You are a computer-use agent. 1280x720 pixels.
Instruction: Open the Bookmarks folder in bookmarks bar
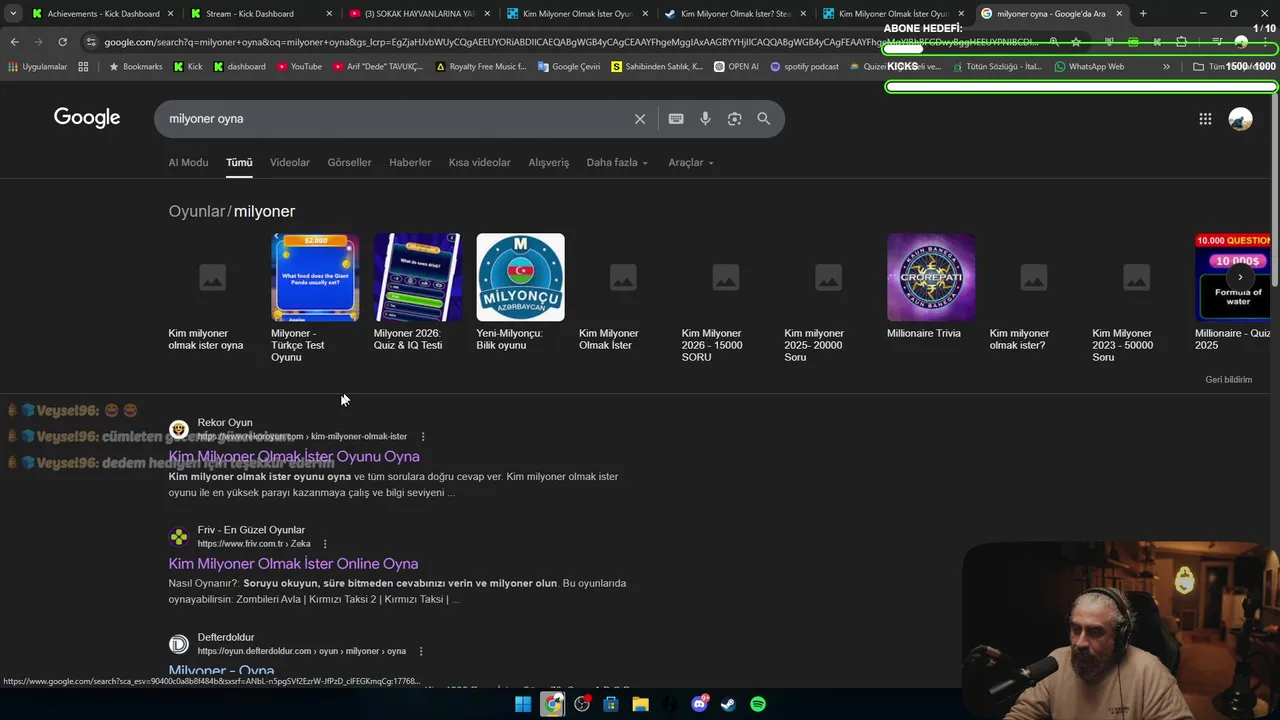[135, 67]
